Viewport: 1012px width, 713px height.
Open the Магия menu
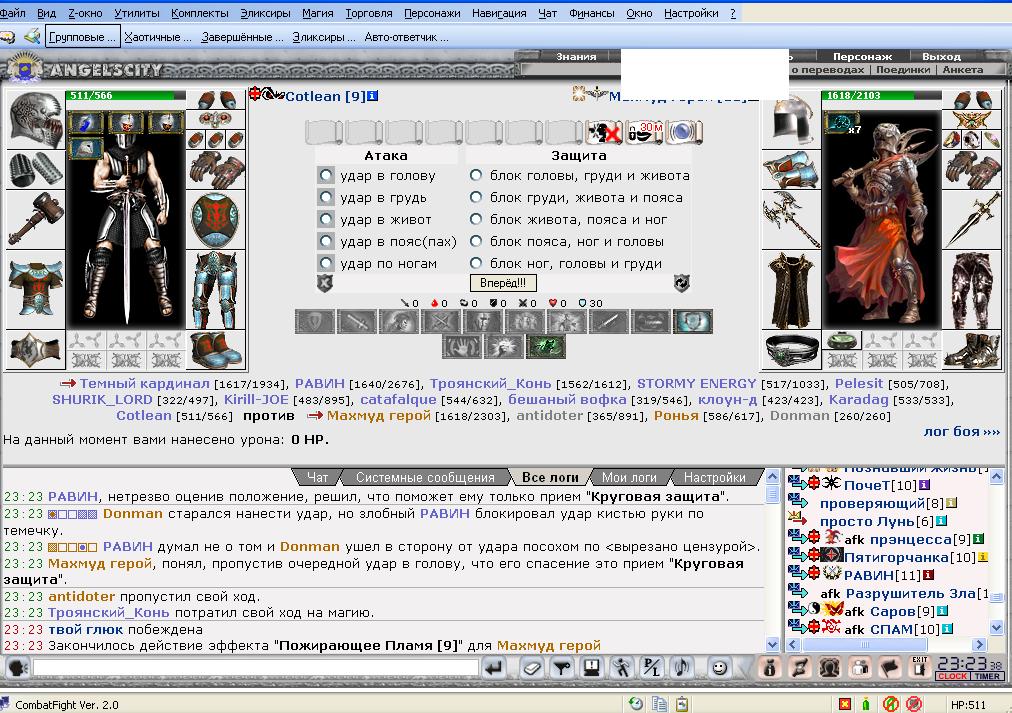coord(318,13)
